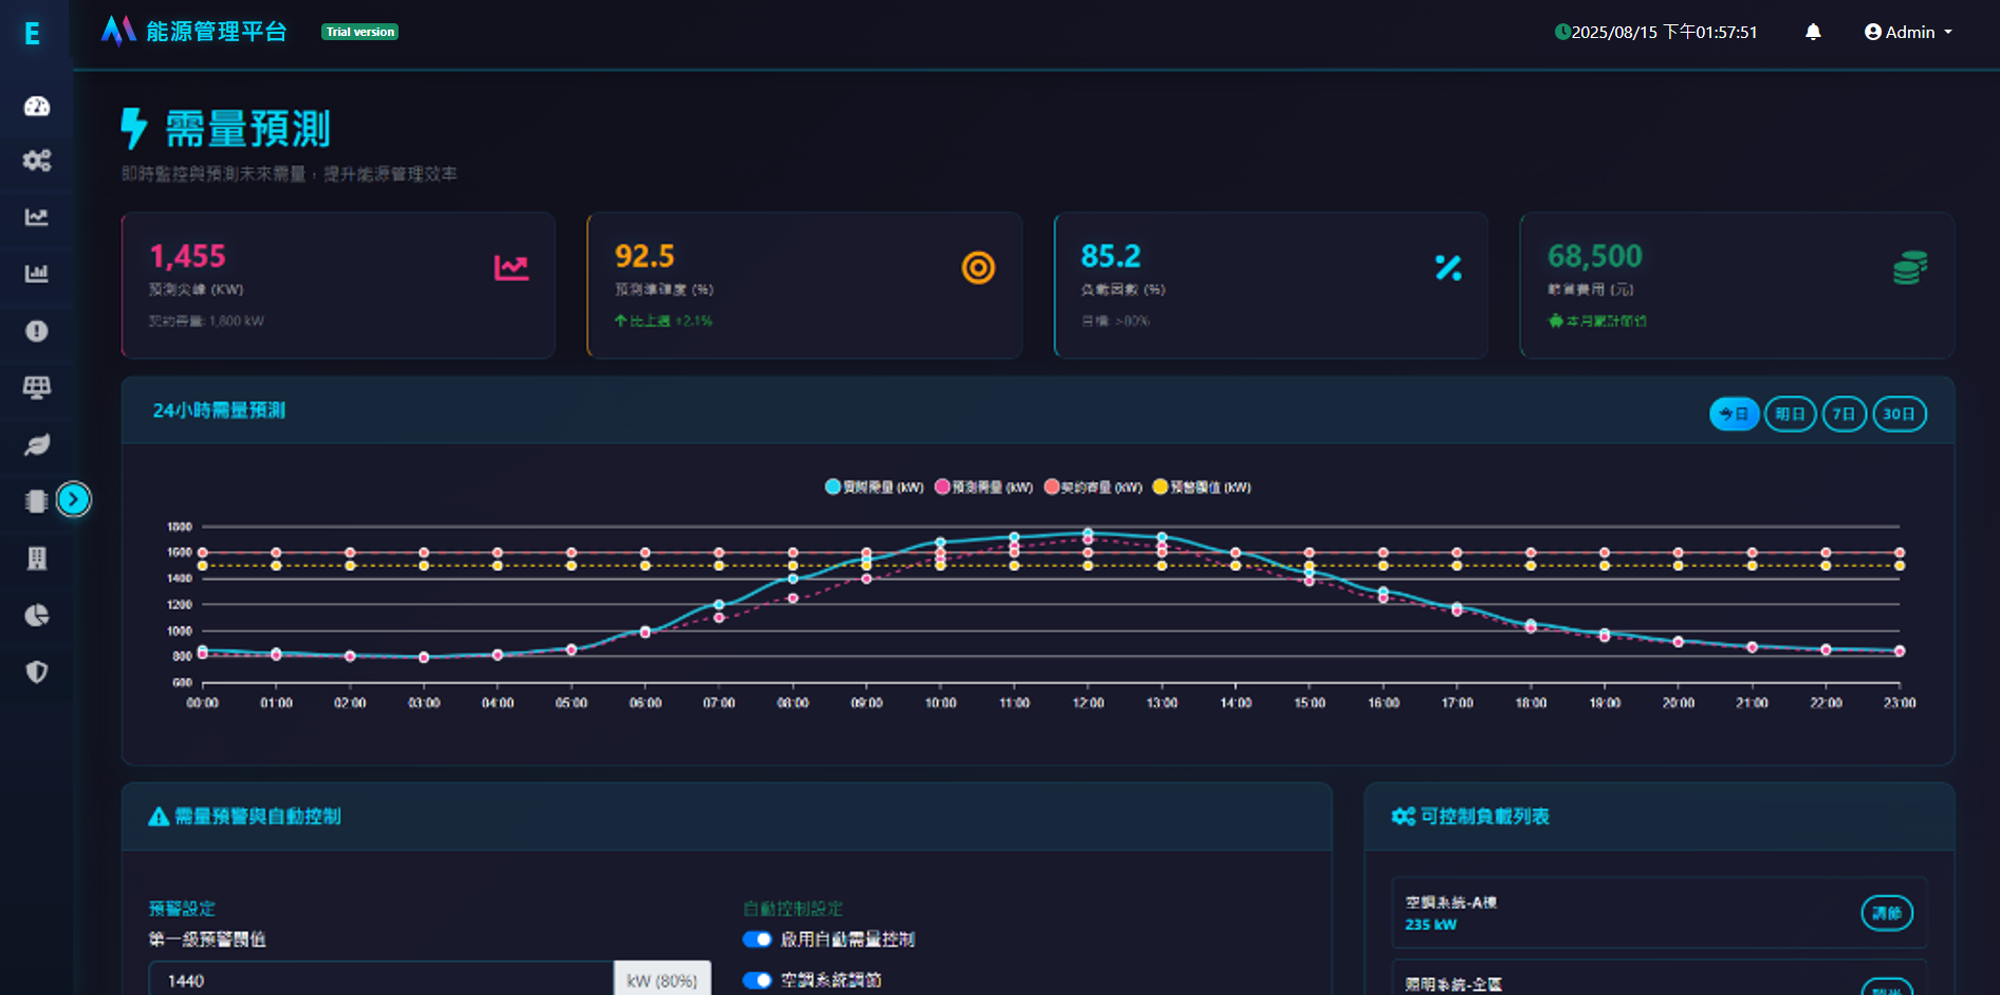The width and height of the screenshot is (2000, 995).
Task: Click the platform logo beside 能源管理平台
Action: click(x=118, y=31)
